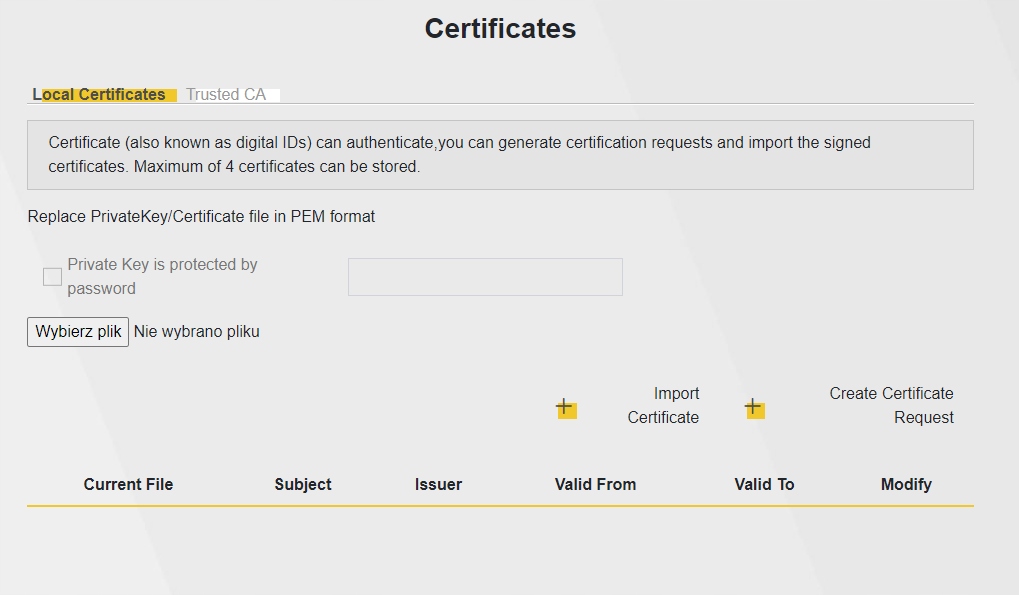Click the 'Nie wybrano pliku' file status text
Viewport: 1019px width, 595px height.
(197, 332)
